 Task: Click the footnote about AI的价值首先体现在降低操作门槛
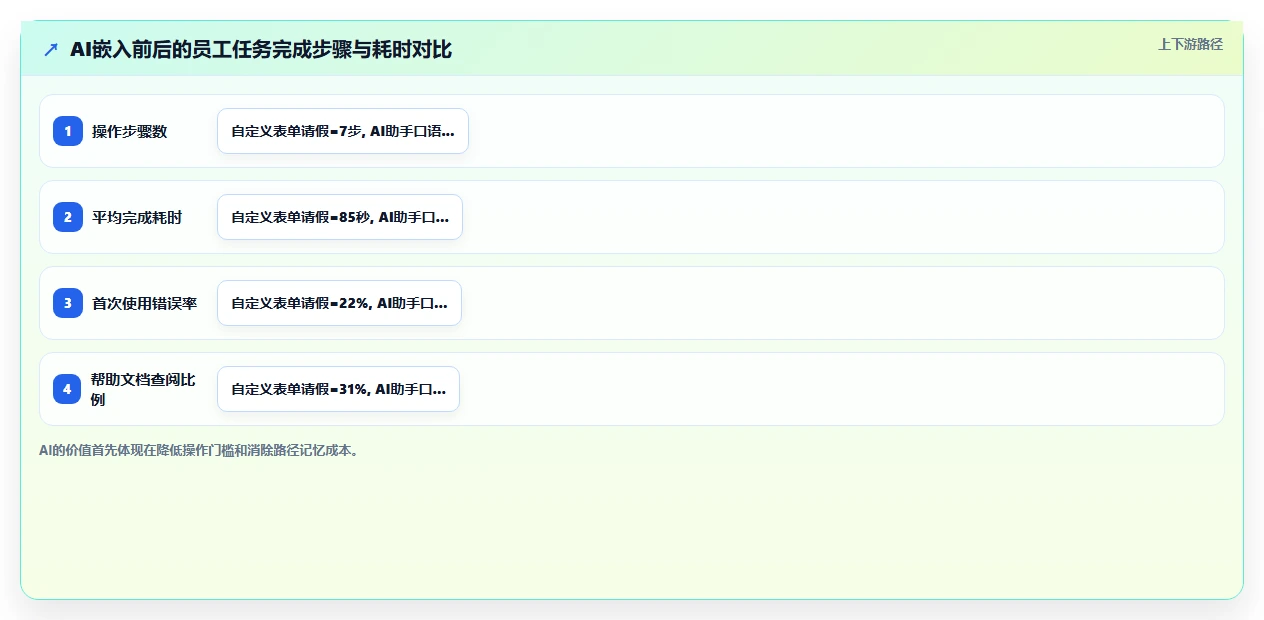coord(199,450)
